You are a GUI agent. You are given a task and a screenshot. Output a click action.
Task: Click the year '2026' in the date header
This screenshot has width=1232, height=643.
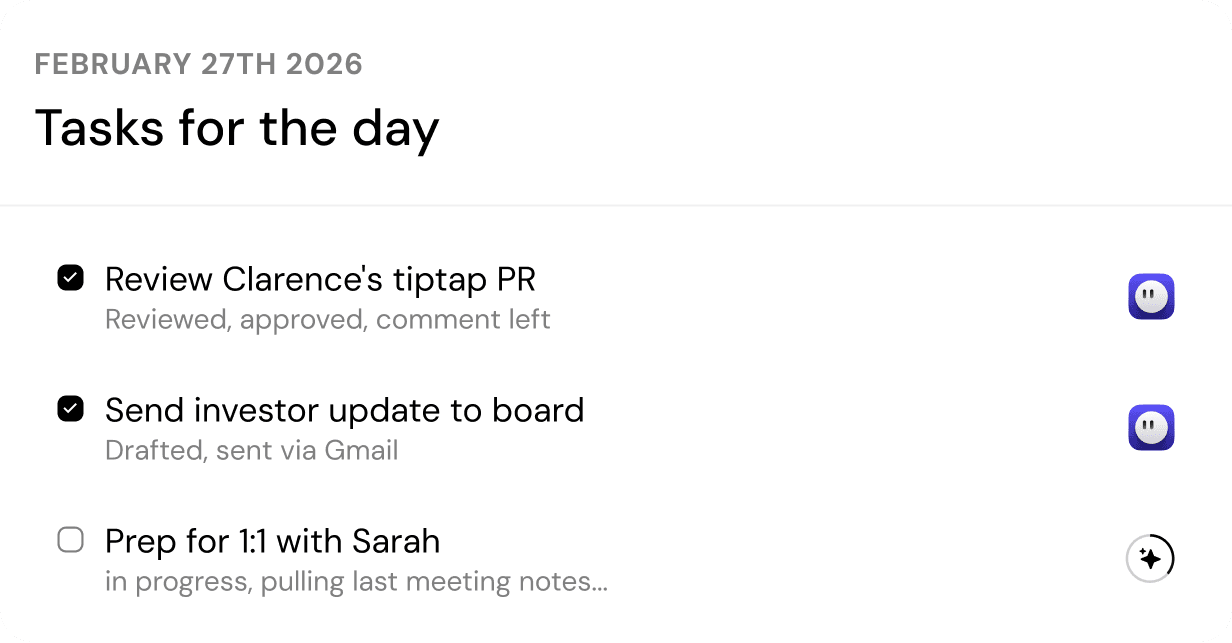point(324,65)
